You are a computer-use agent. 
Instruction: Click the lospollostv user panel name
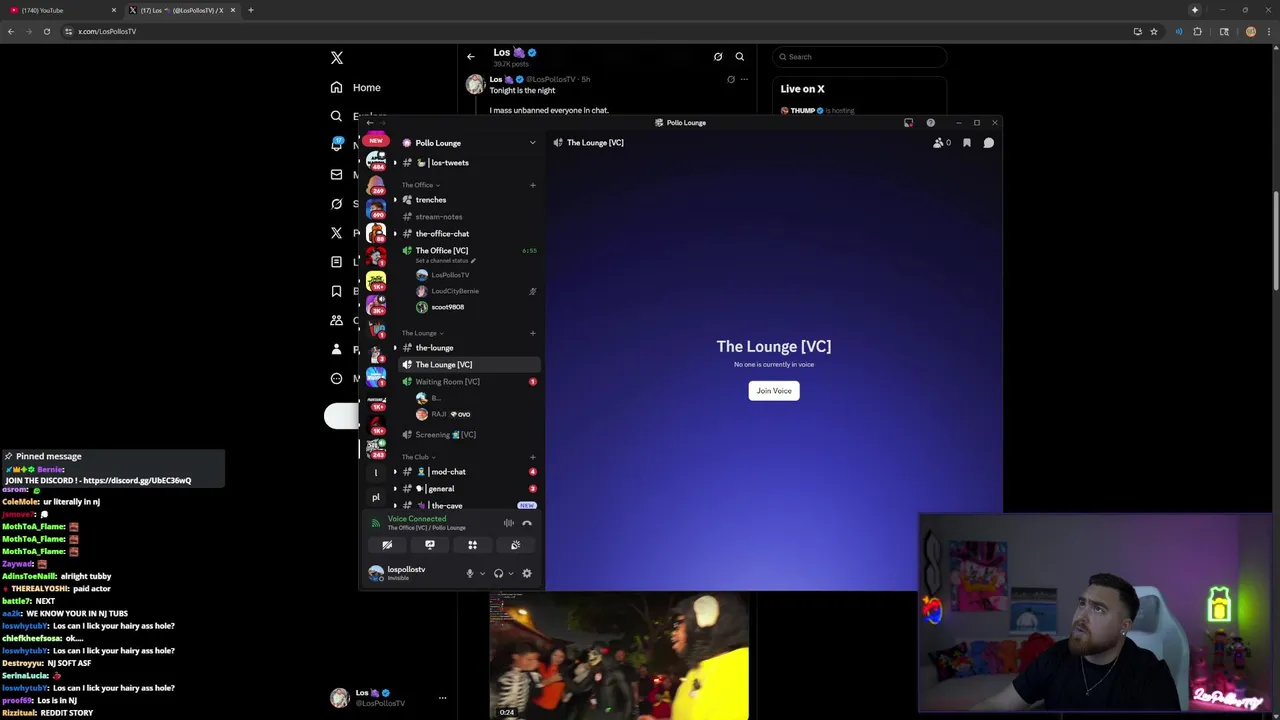click(x=406, y=570)
